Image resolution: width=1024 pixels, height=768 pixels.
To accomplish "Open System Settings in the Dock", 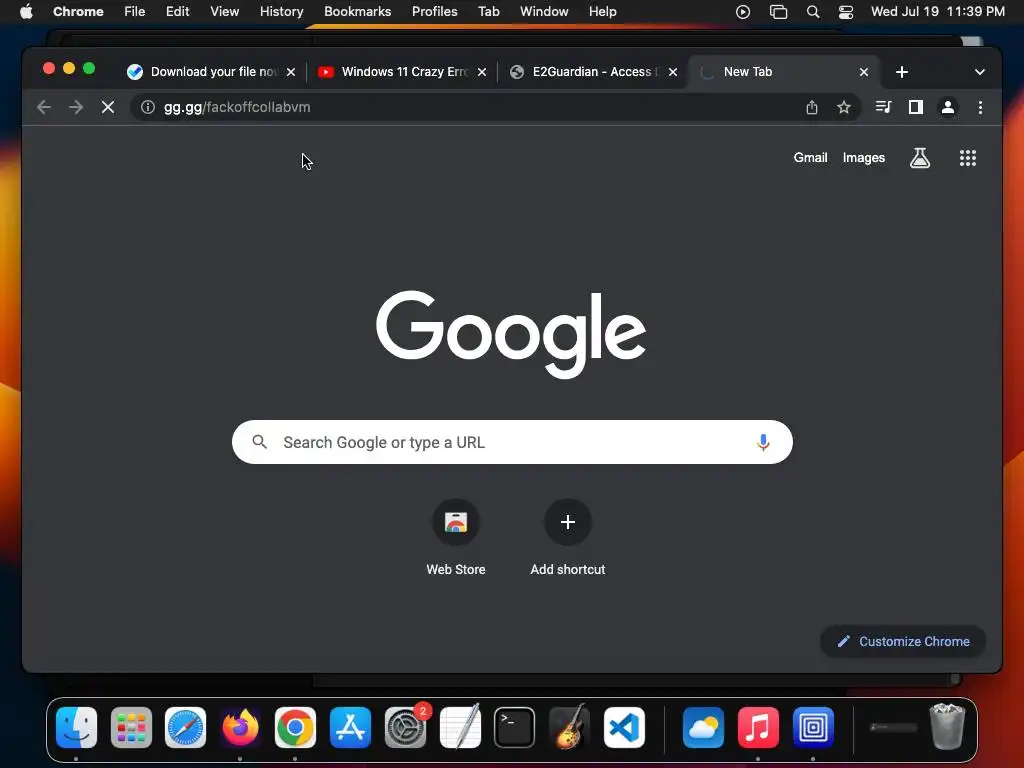I will [x=405, y=728].
